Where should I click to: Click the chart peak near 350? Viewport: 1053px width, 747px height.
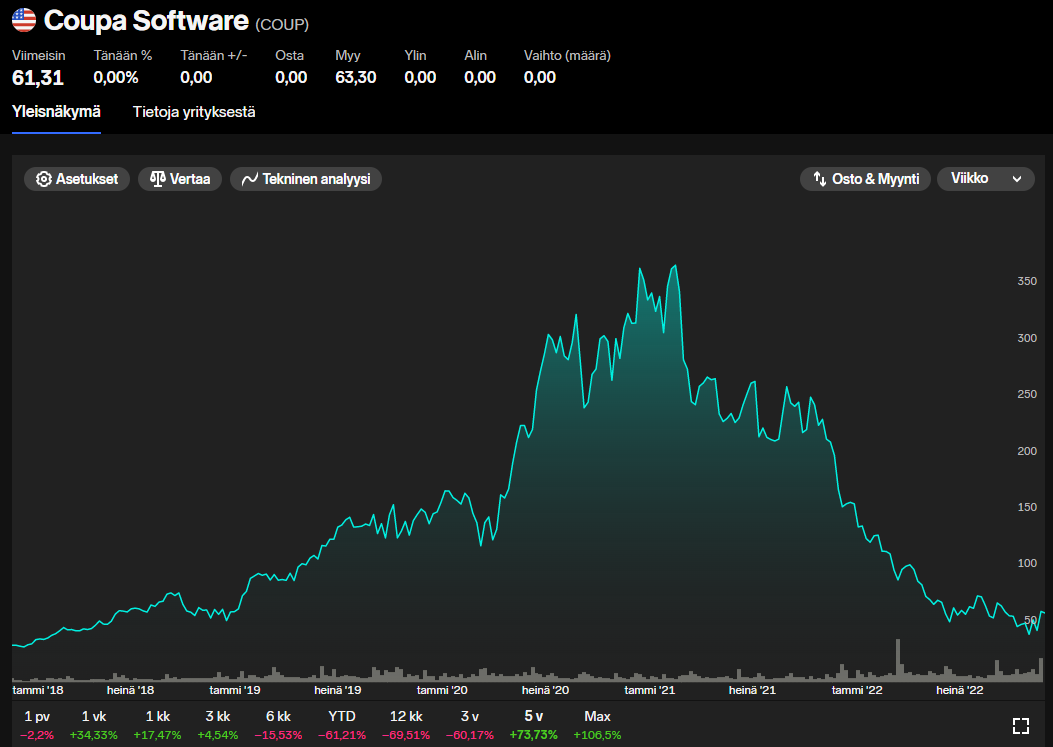pos(676,266)
